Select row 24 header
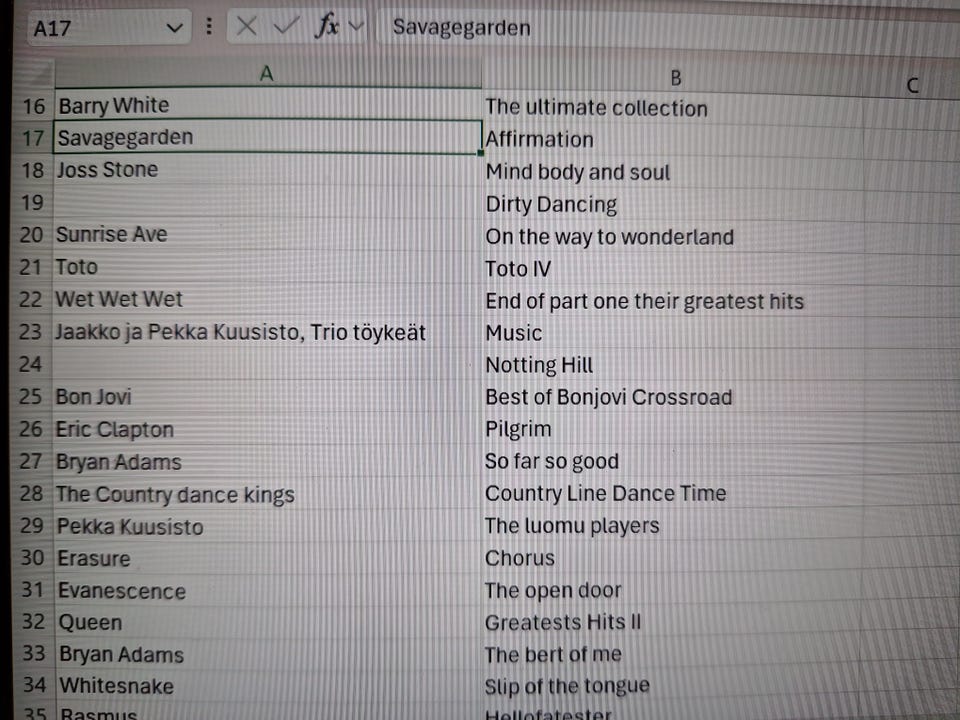960x720 pixels. coord(31,364)
